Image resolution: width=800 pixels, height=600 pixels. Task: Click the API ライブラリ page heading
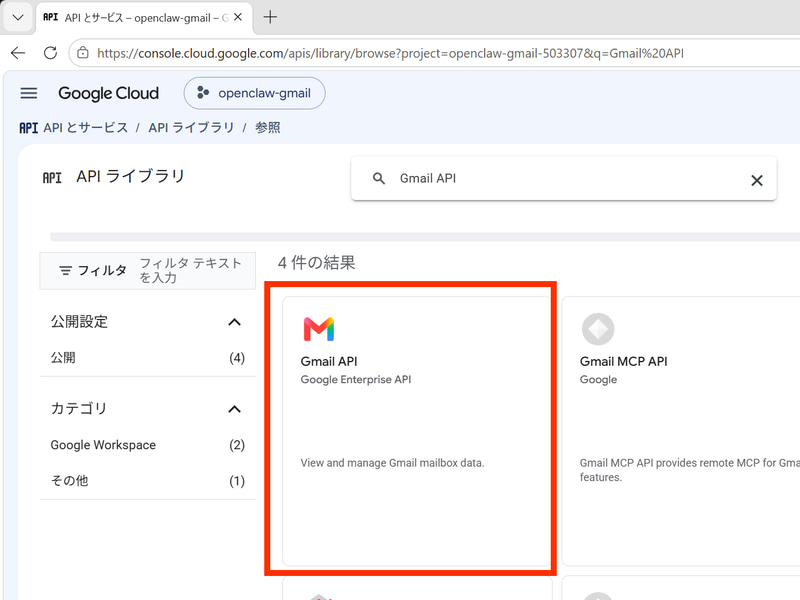(130, 176)
